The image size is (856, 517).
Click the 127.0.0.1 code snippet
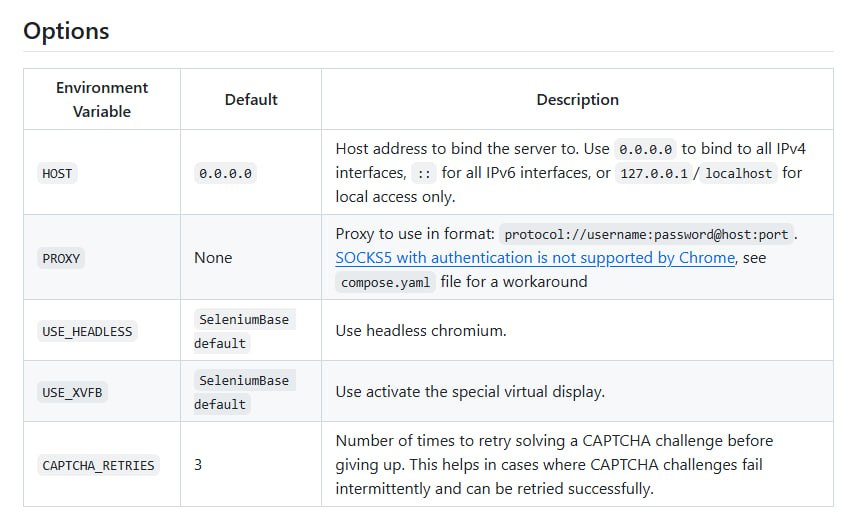654,174
